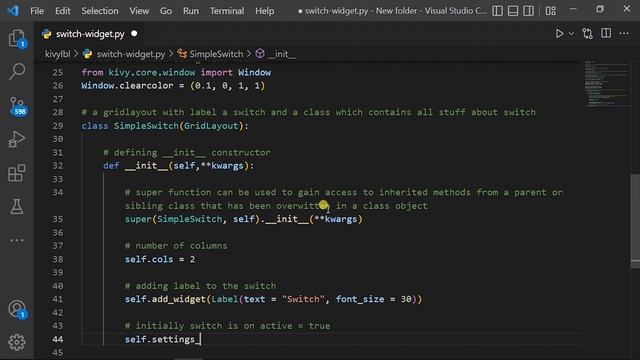This screenshot has width=640, height=360.
Task: Click switch-widget.py in breadcrumb
Action: 131,54
